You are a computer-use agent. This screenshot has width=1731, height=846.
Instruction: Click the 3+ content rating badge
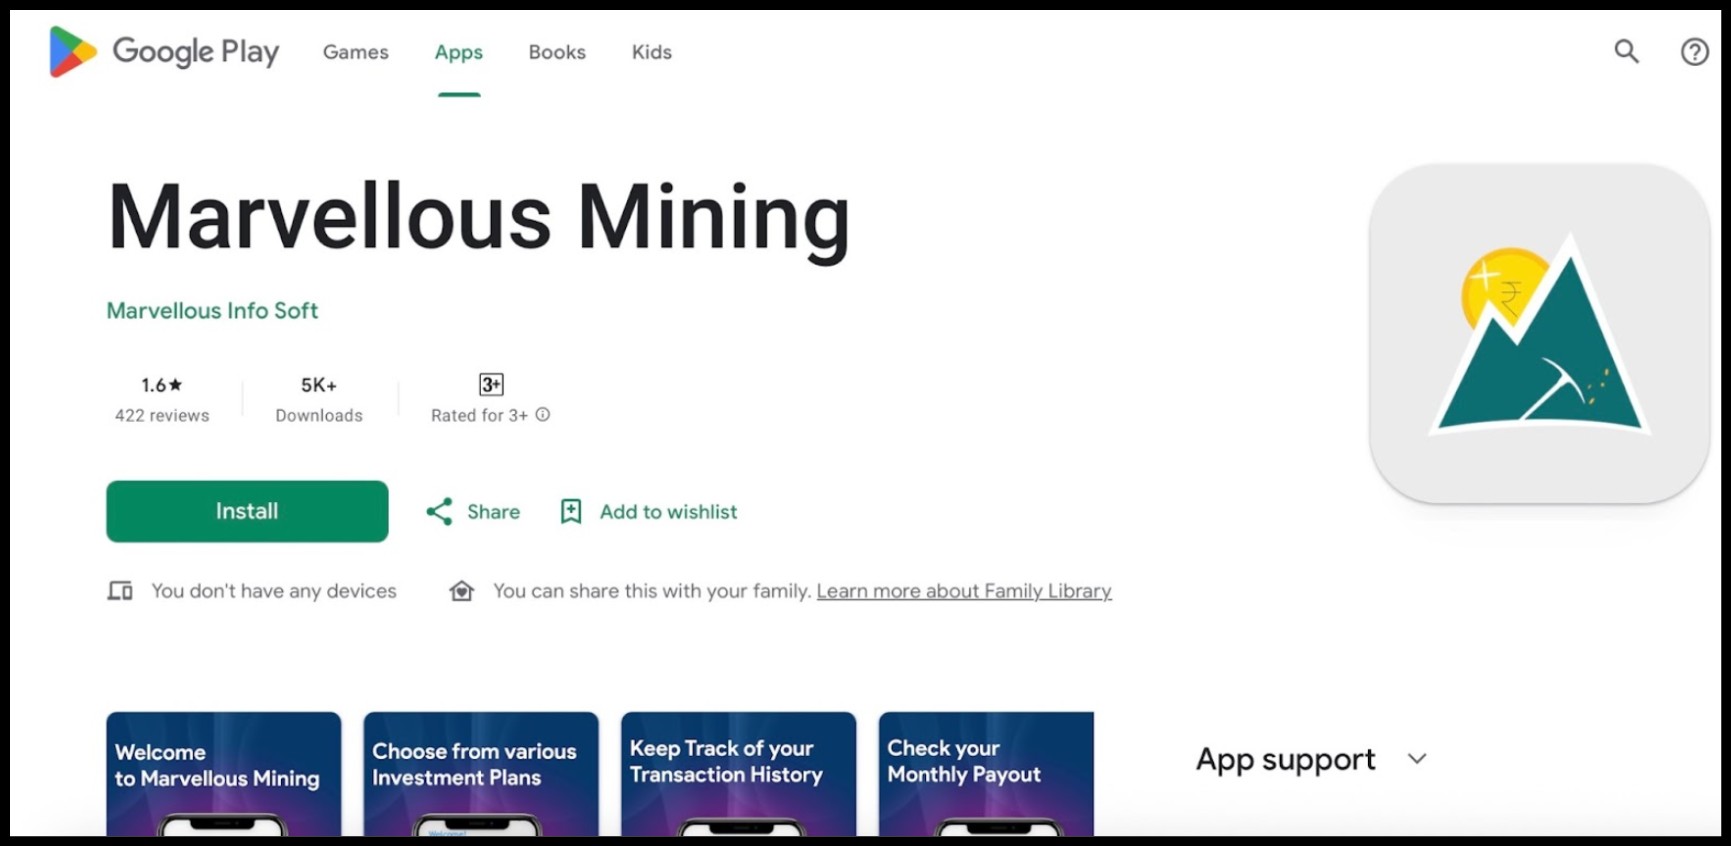pos(491,385)
